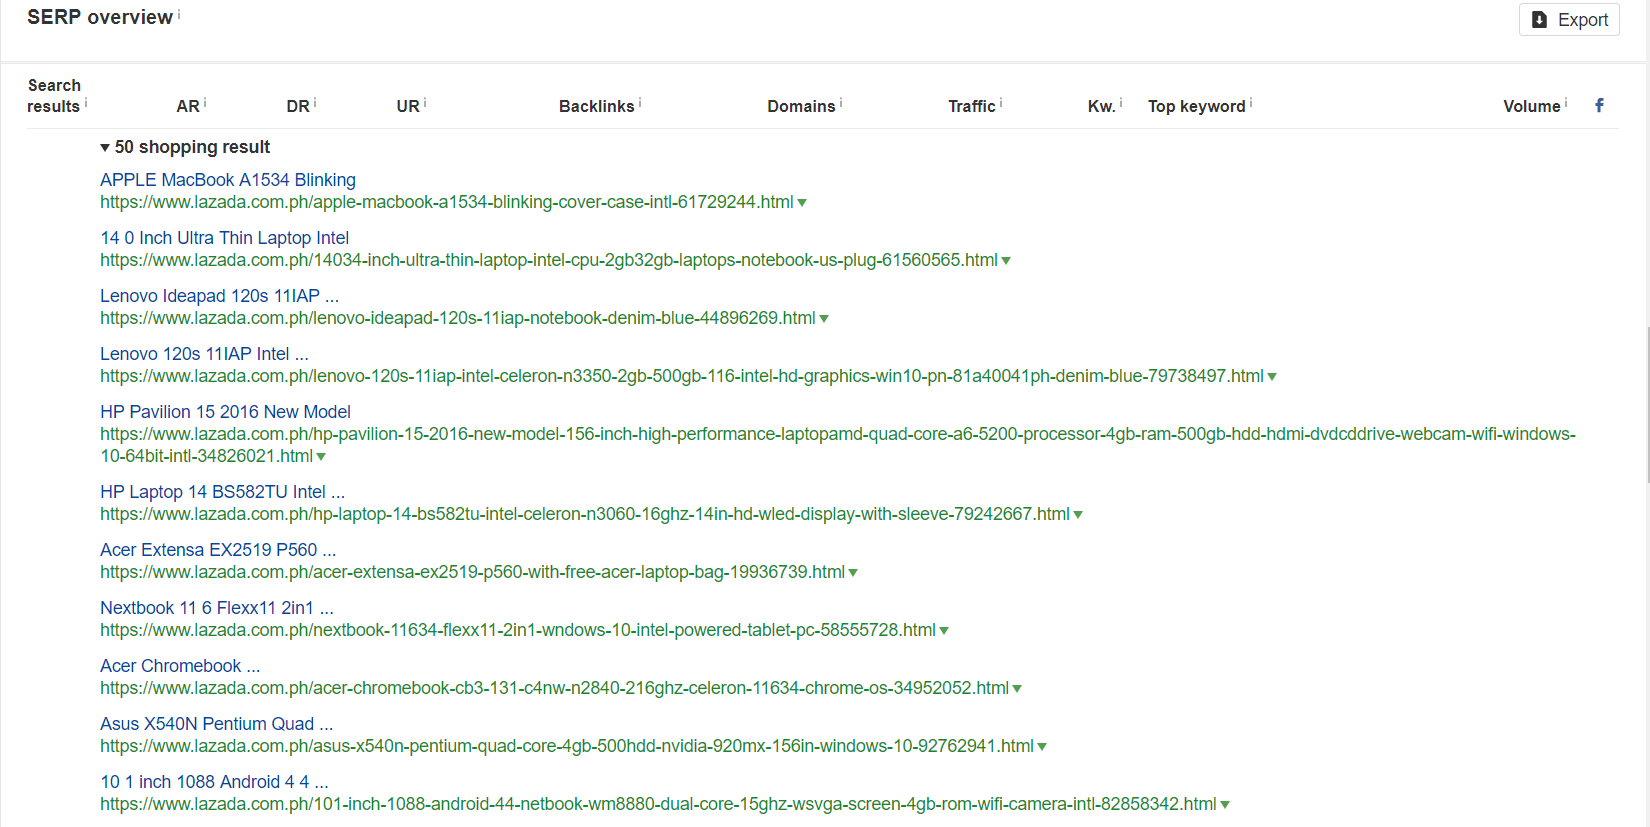1650x827 pixels.
Task: Collapse the 50 shopping result section
Action: click(105, 148)
